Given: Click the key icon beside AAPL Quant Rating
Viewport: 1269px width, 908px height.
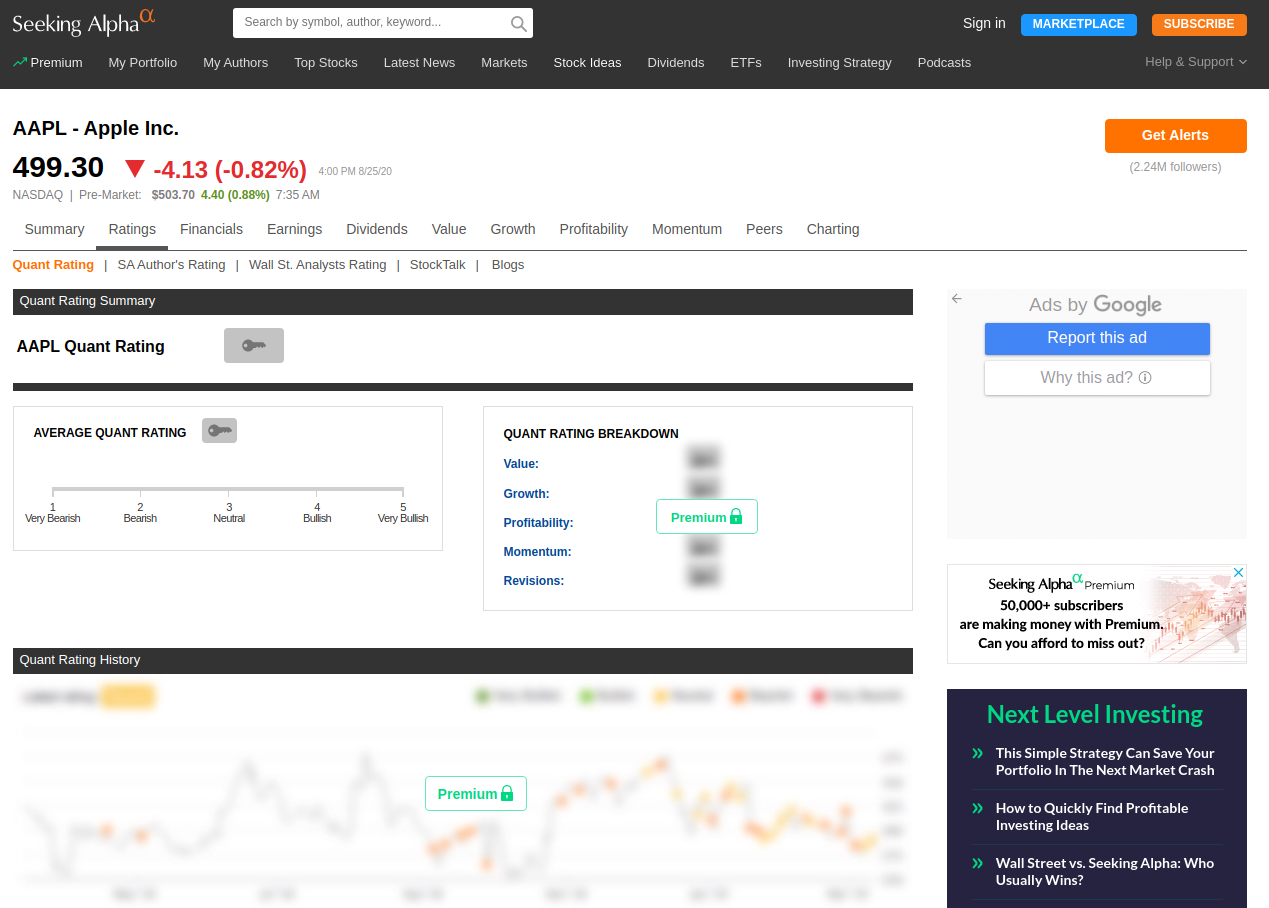Looking at the screenshot, I should pyautogui.click(x=254, y=345).
